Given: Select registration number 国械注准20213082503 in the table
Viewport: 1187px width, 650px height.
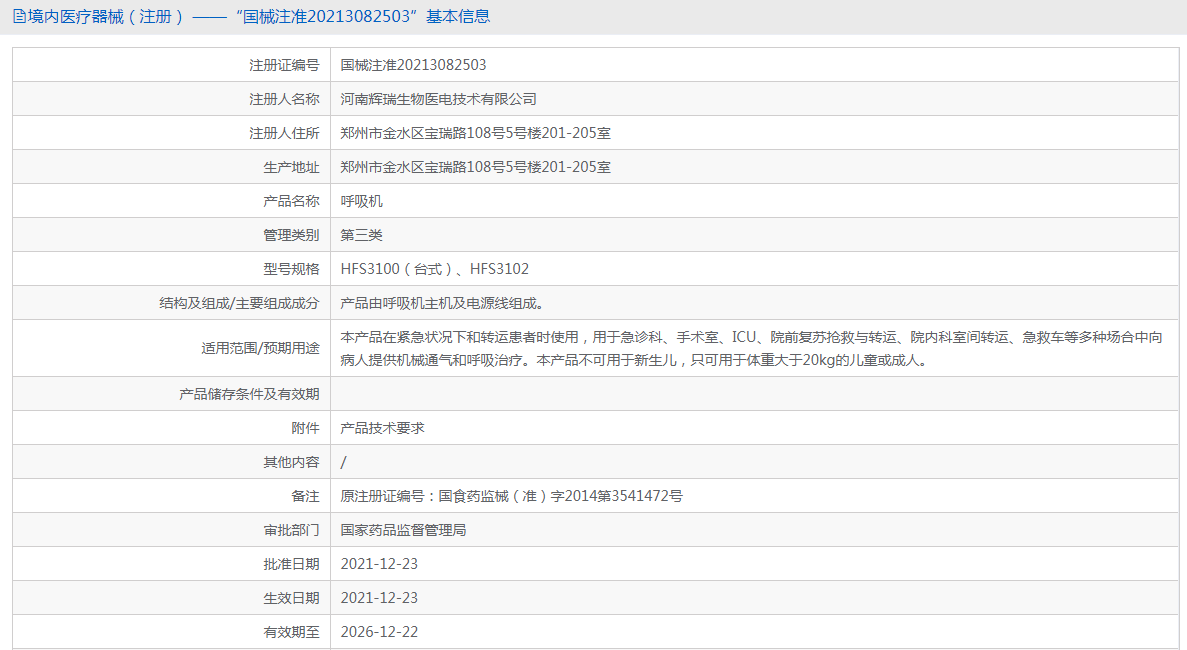Looking at the screenshot, I should [413, 65].
